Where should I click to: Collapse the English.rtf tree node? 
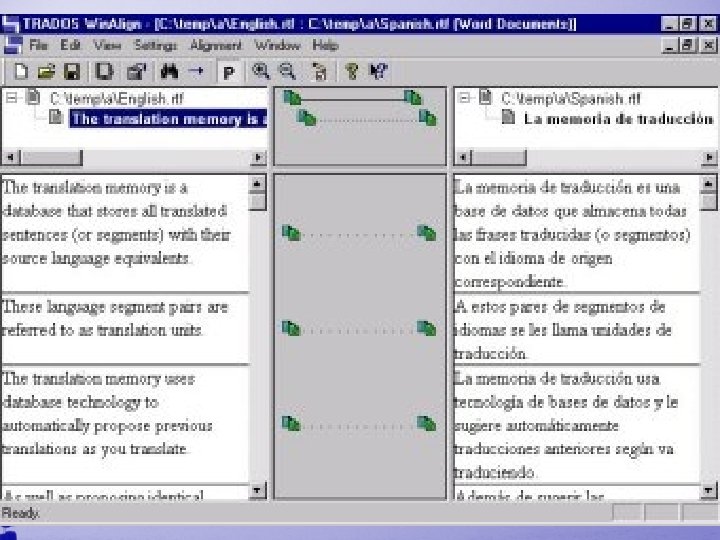point(12,97)
